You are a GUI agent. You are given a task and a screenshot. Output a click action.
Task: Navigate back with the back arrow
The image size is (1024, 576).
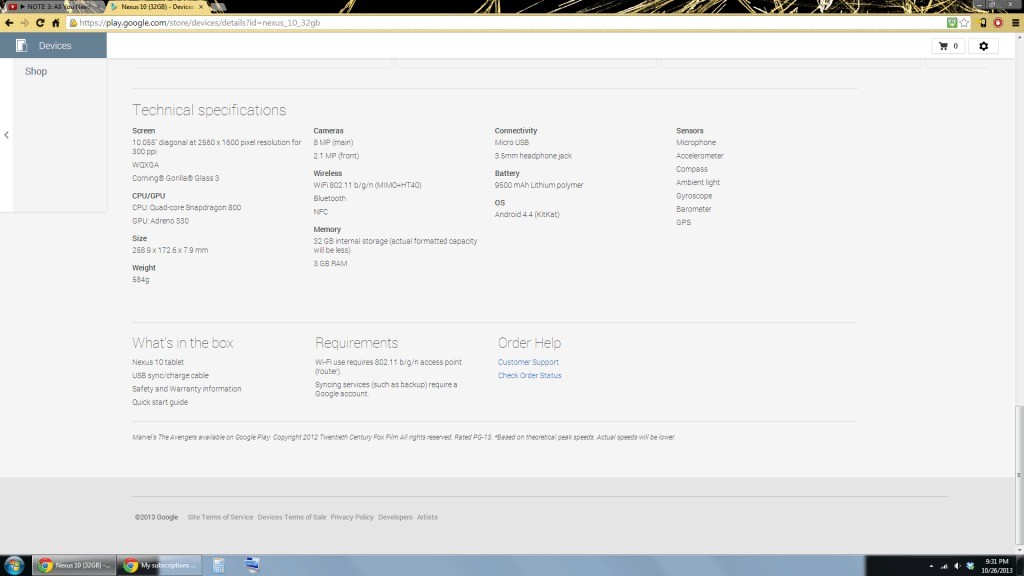10,22
